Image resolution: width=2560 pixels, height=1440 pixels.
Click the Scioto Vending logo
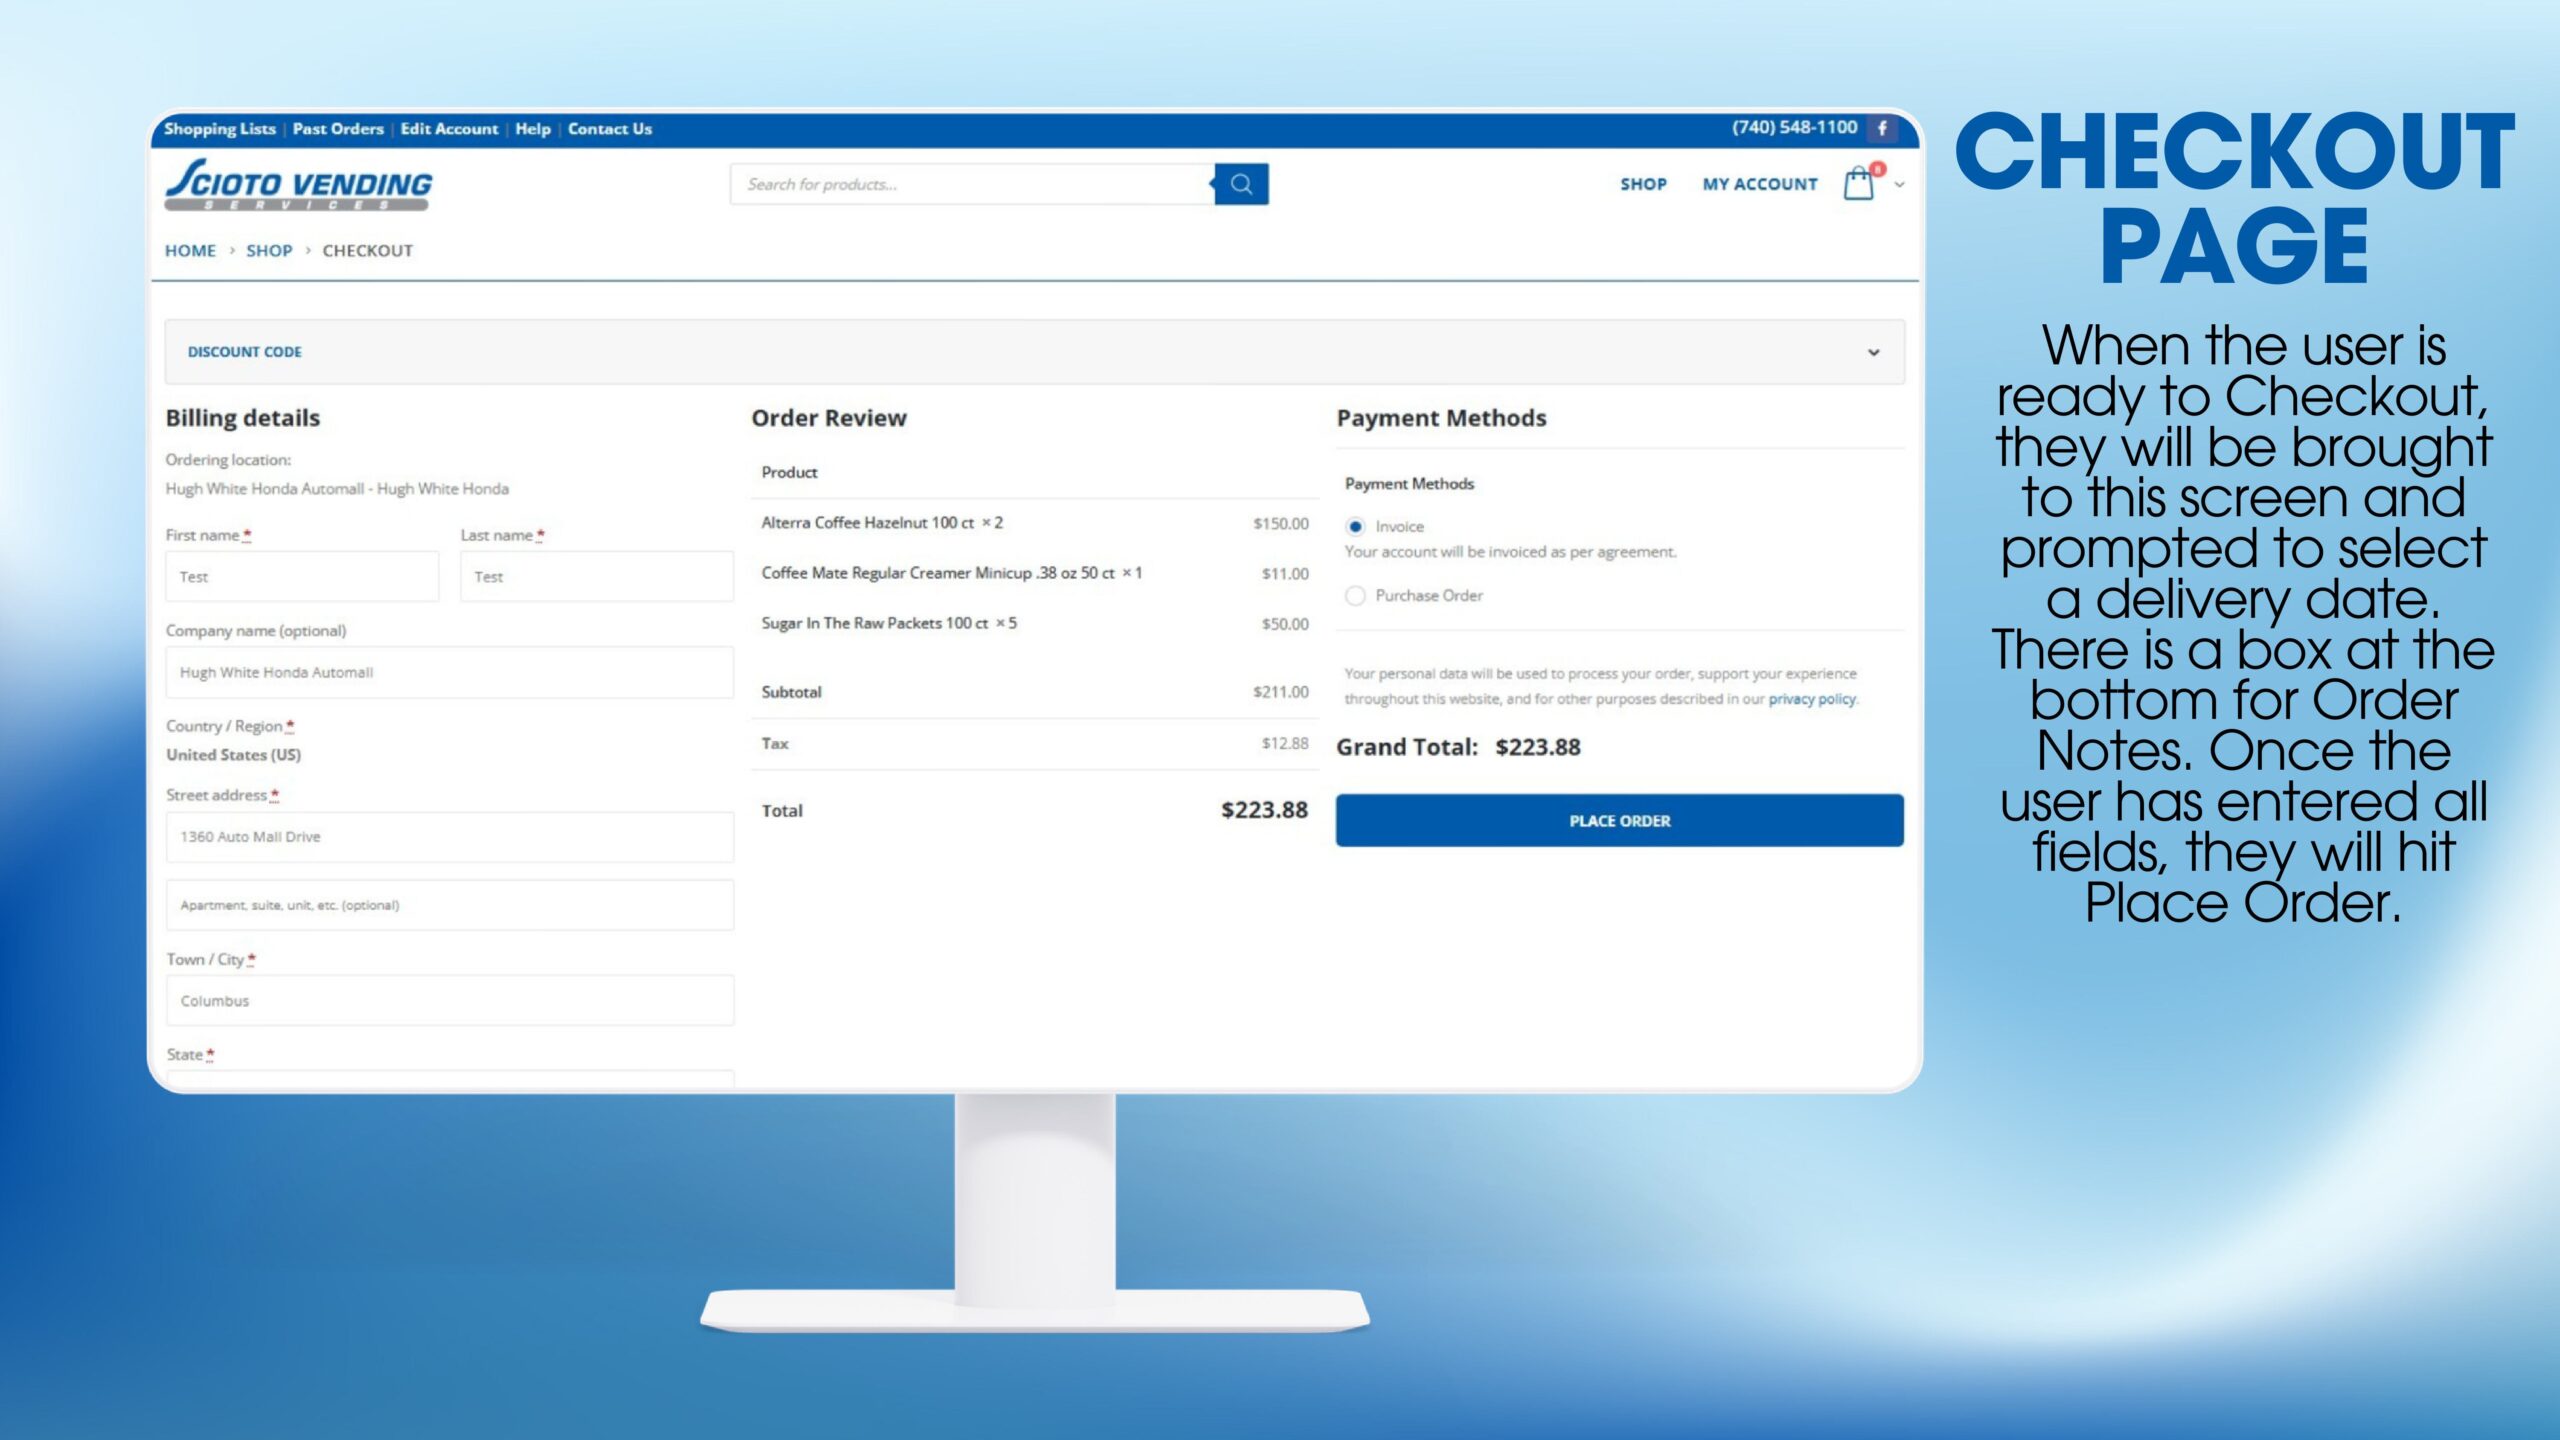pos(298,184)
